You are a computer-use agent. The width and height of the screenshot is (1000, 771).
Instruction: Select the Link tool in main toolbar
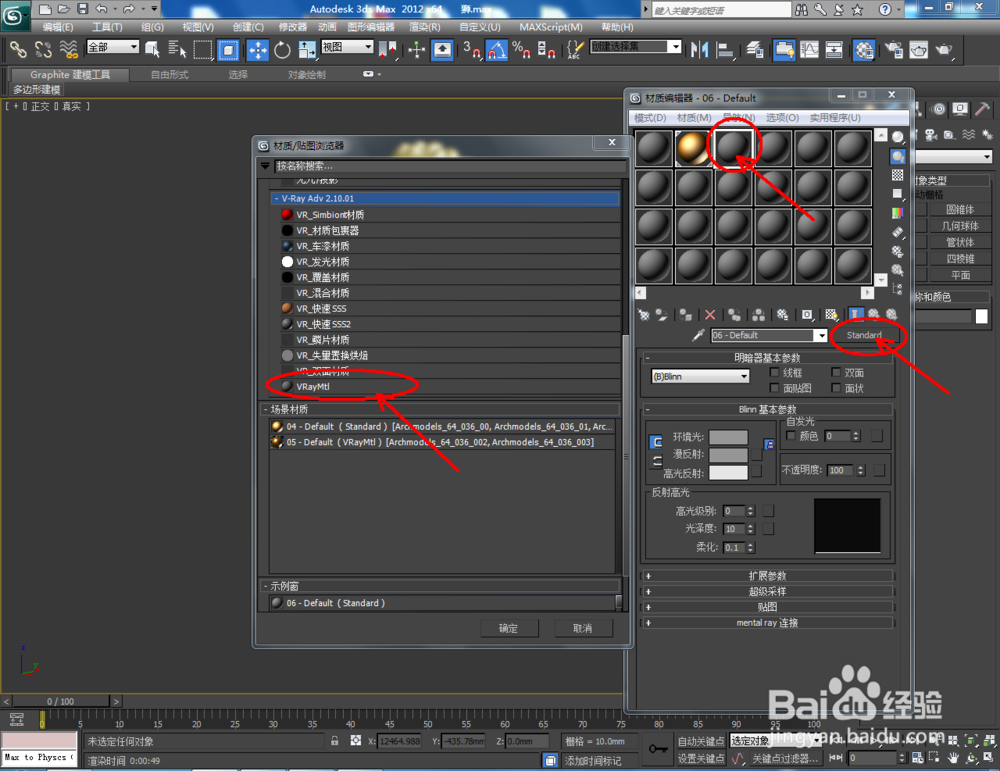[x=18, y=49]
